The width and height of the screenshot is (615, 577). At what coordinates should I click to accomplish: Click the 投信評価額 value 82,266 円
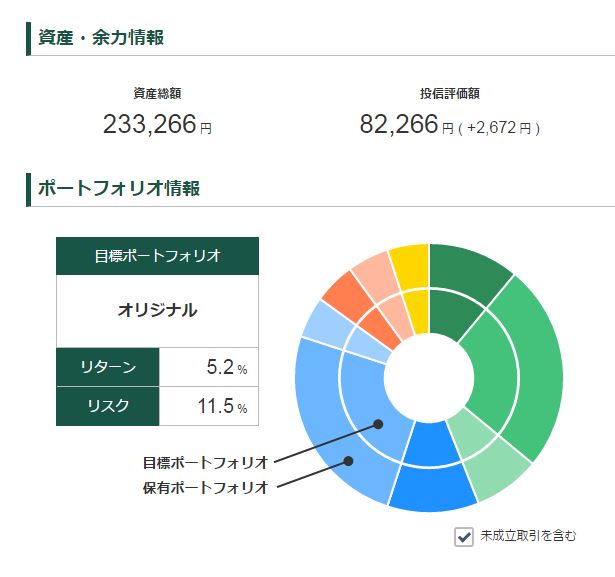click(x=406, y=124)
